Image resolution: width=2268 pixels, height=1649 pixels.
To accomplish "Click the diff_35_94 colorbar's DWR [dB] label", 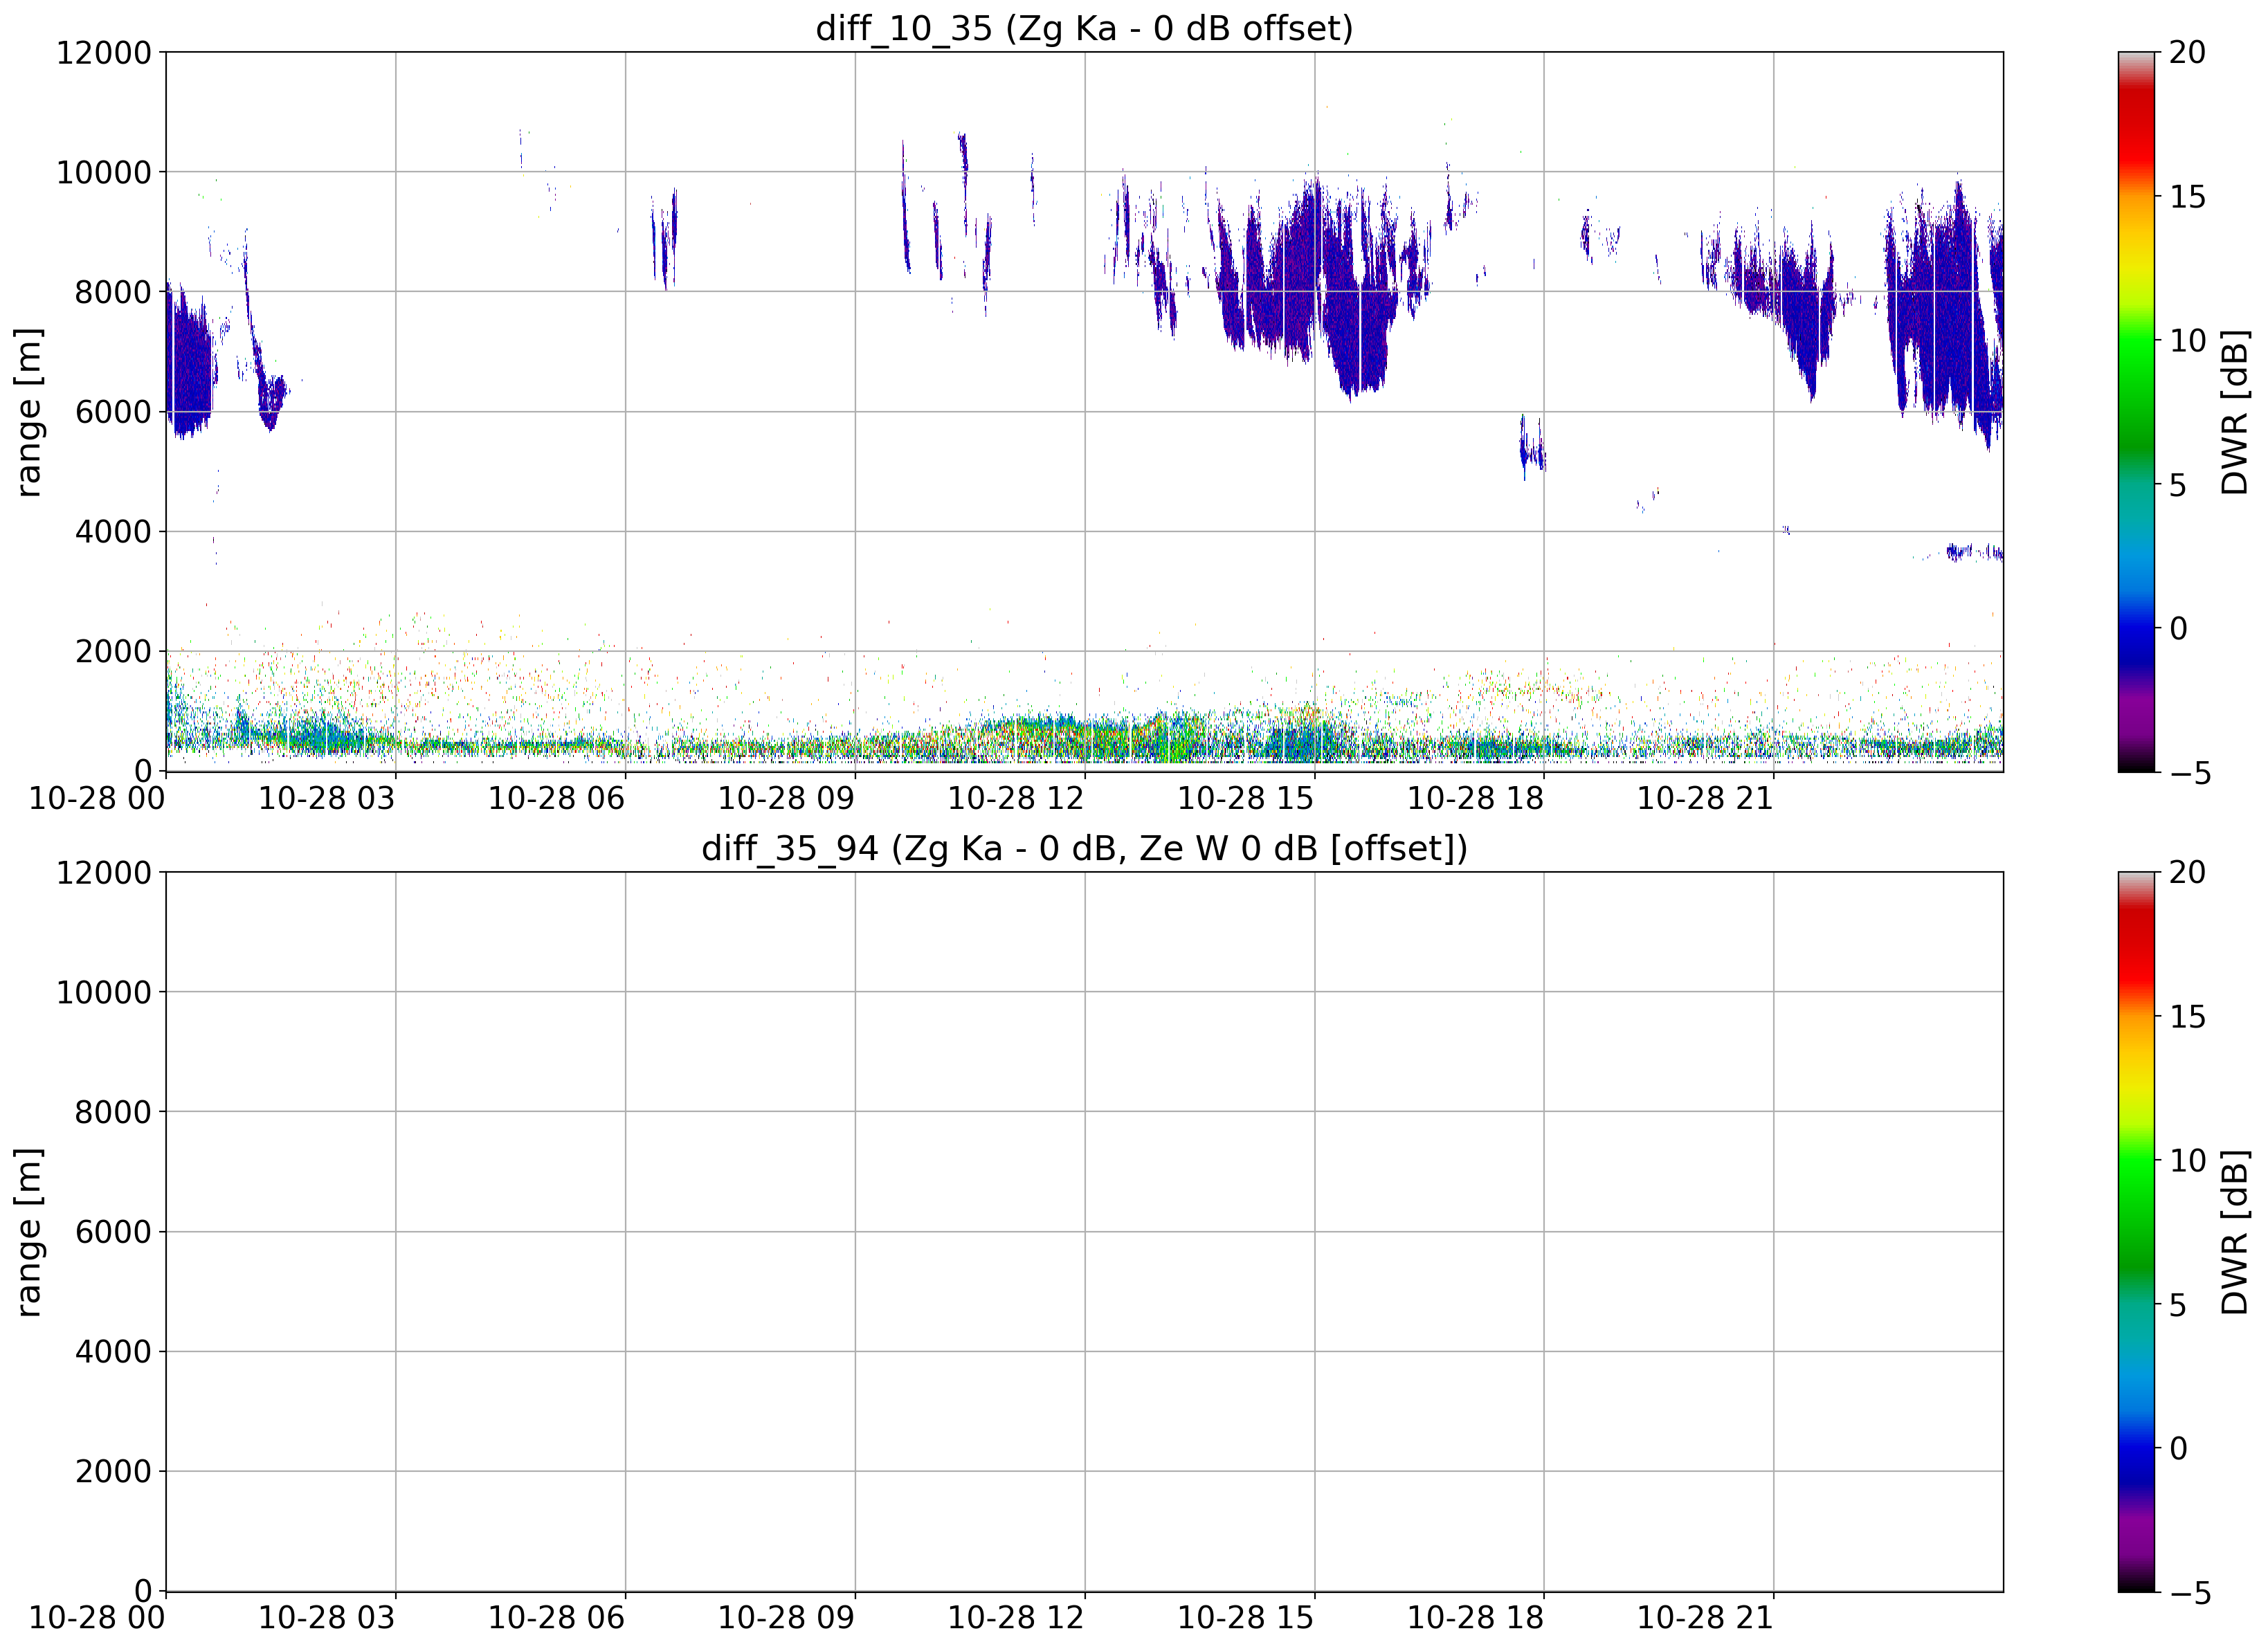I will tap(2234, 1232).
